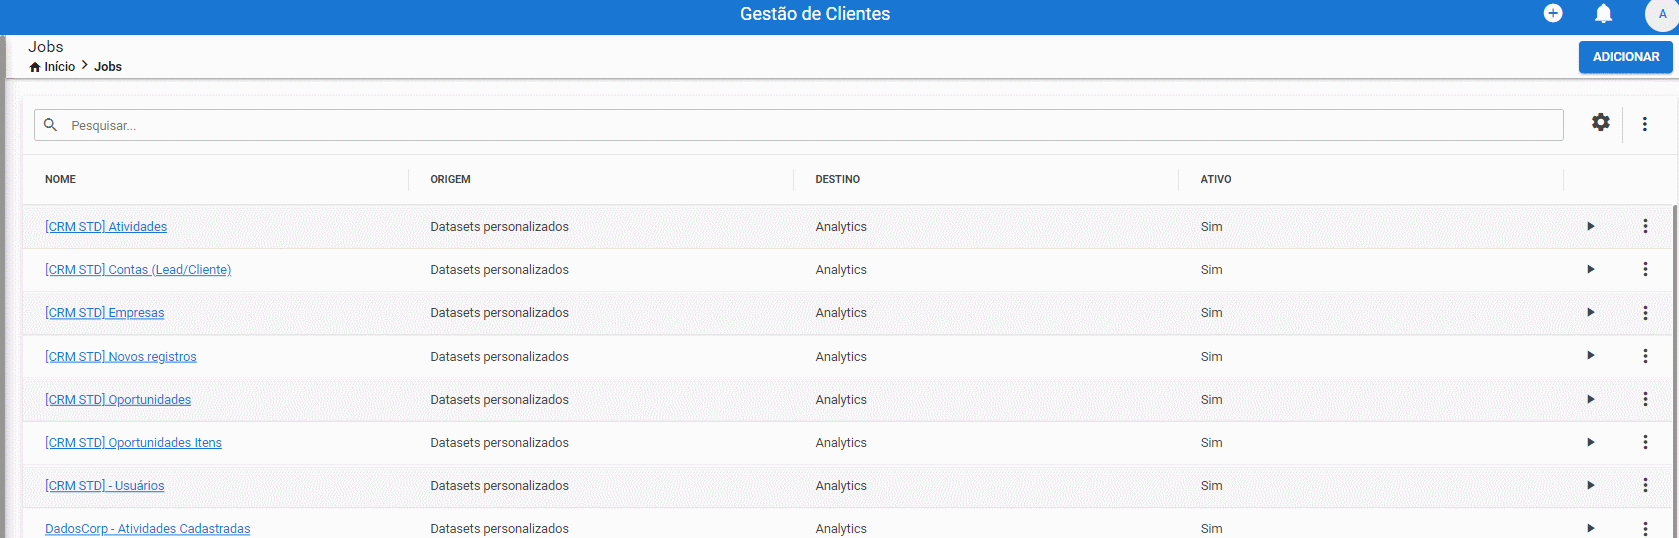Open more options for Oportunidades Itens row

tap(1645, 442)
